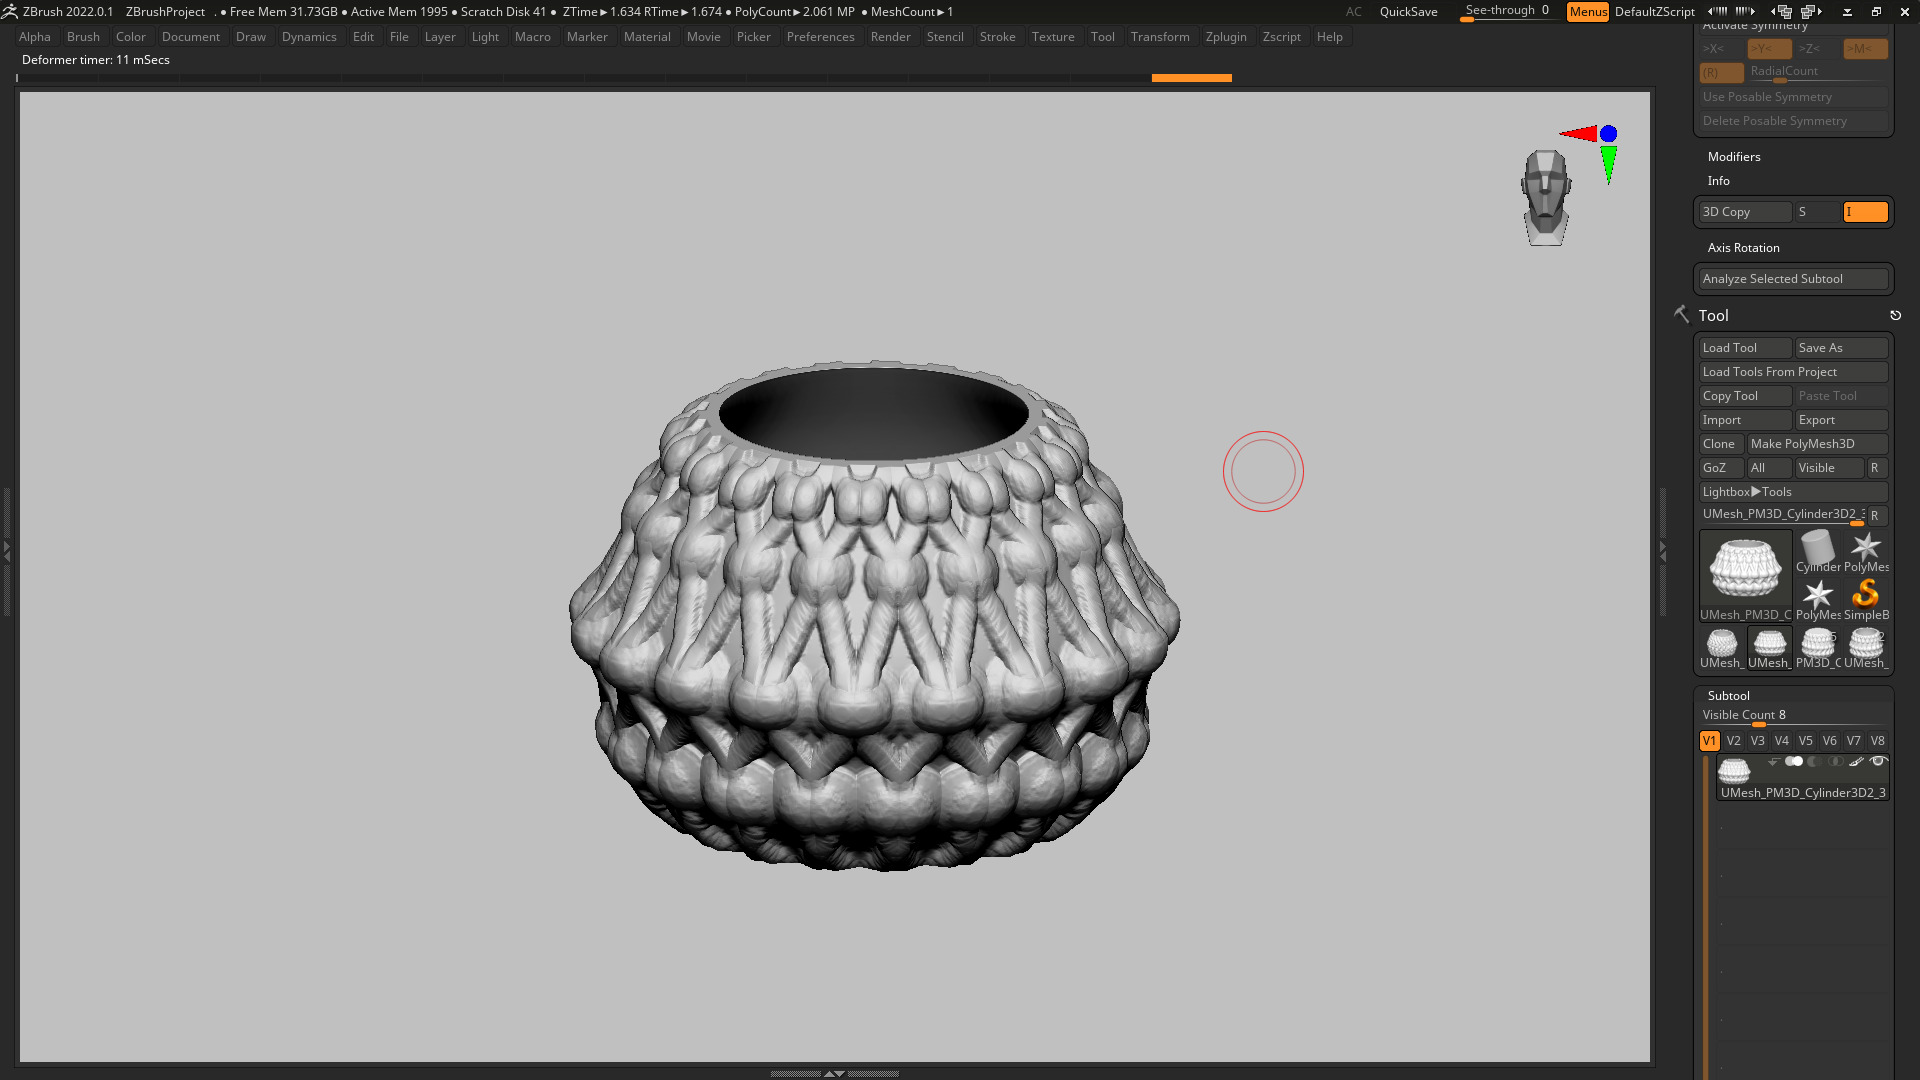1920x1080 pixels.
Task: Click the R button beside GoZ Visible
Action: tap(1875, 468)
